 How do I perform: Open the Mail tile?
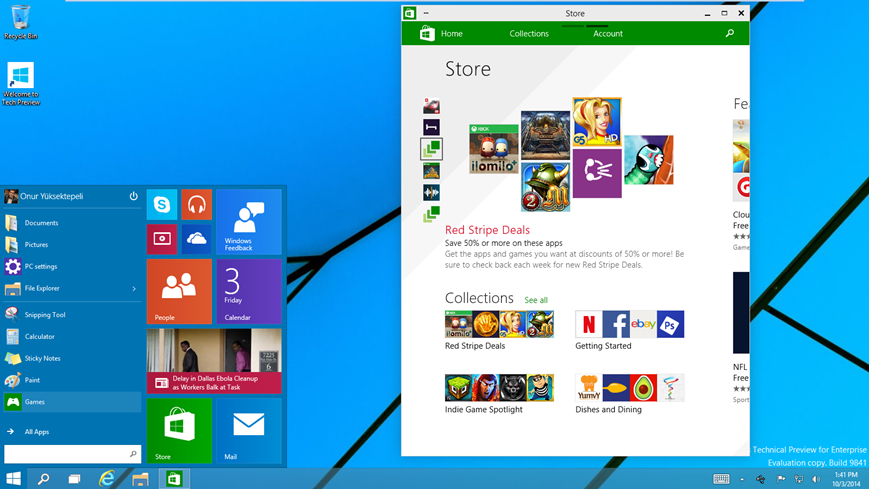(x=248, y=430)
